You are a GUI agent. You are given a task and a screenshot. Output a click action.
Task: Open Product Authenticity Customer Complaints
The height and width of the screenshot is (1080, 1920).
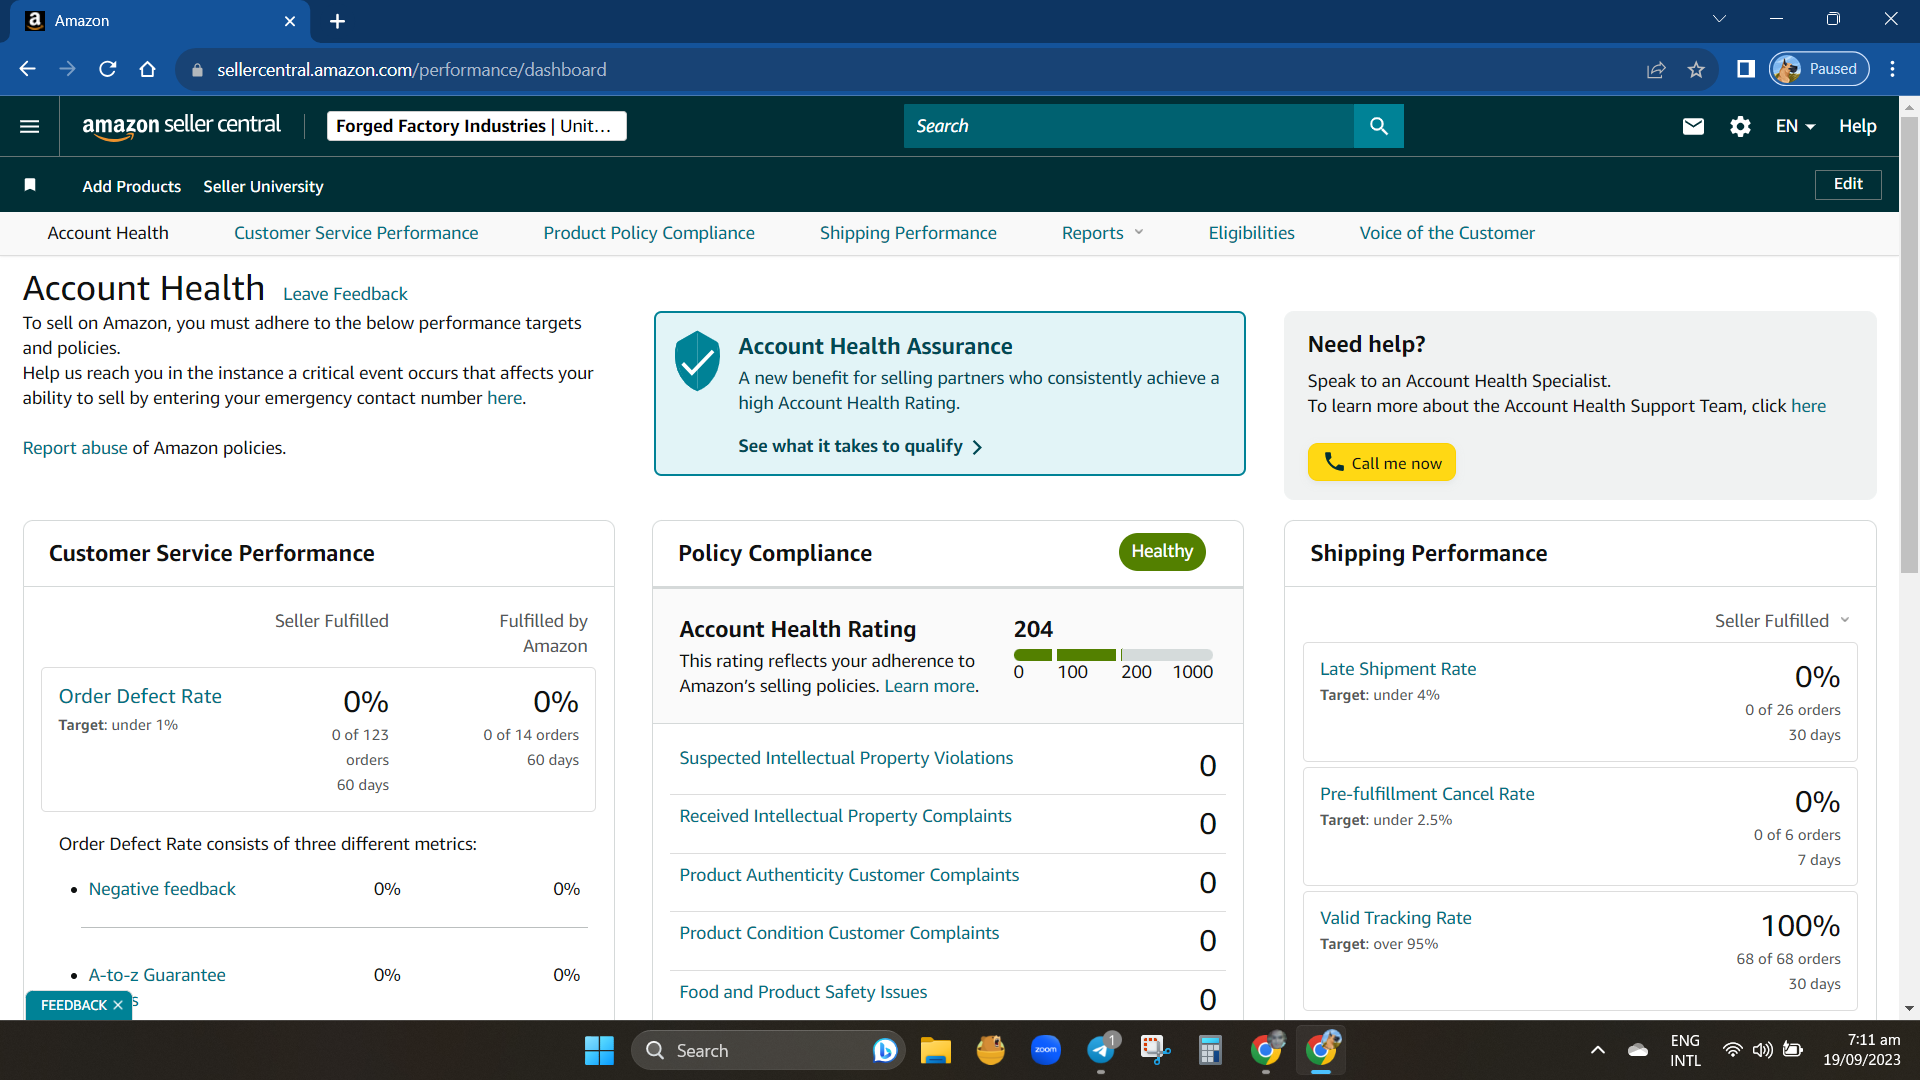pos(849,875)
